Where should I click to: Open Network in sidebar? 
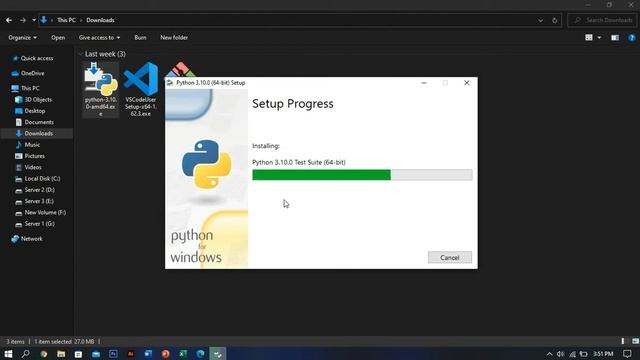click(x=27, y=239)
